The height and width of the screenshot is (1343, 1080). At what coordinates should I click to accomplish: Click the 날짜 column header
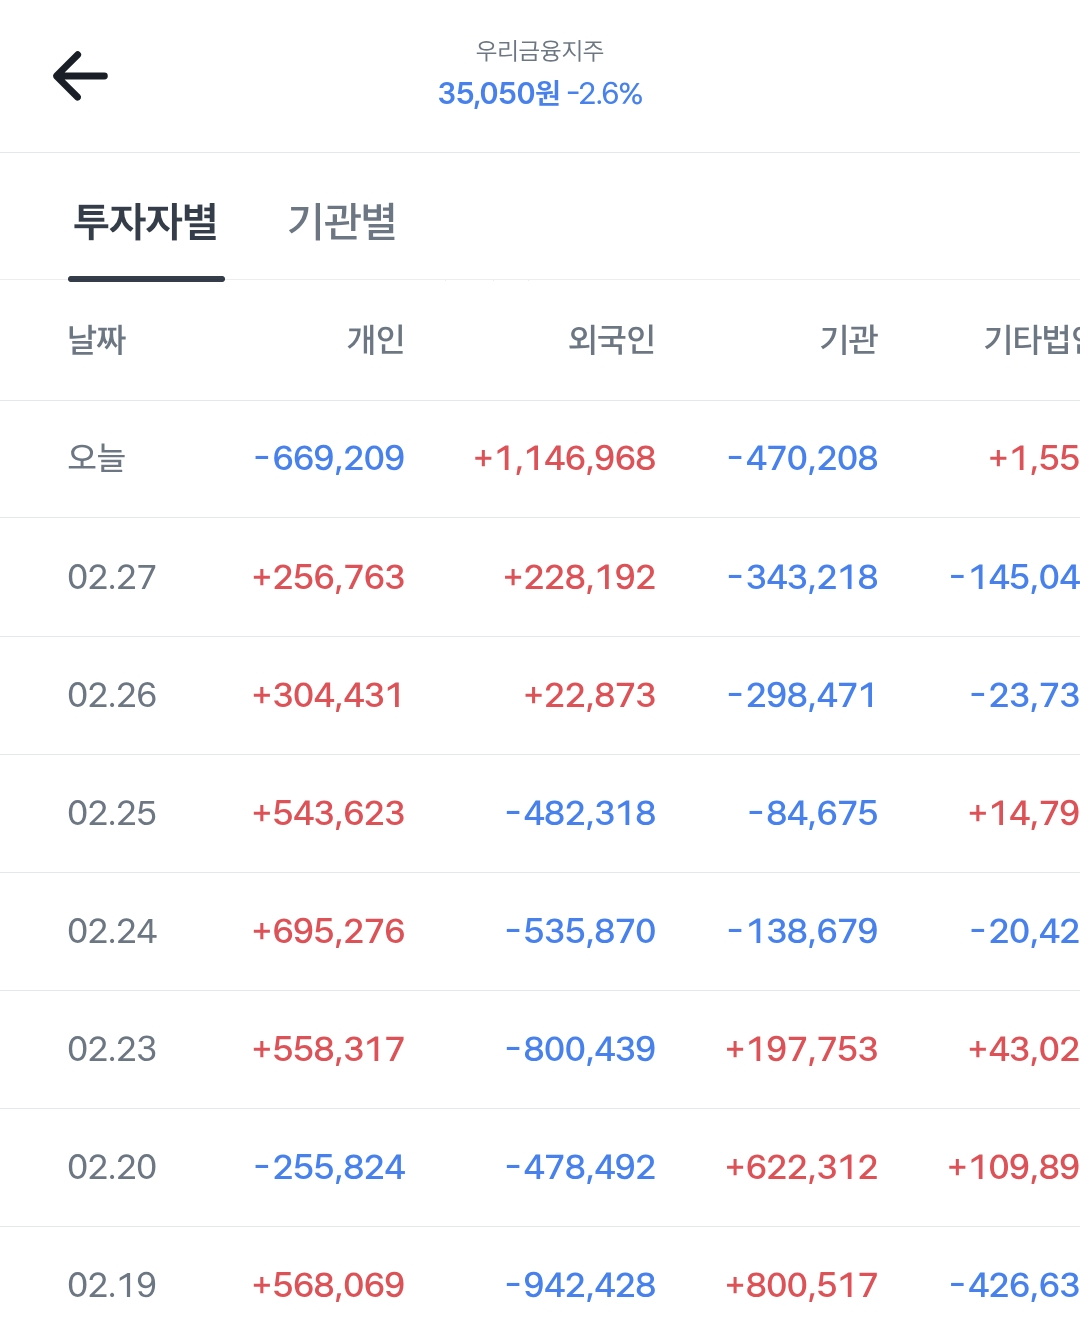(x=96, y=340)
